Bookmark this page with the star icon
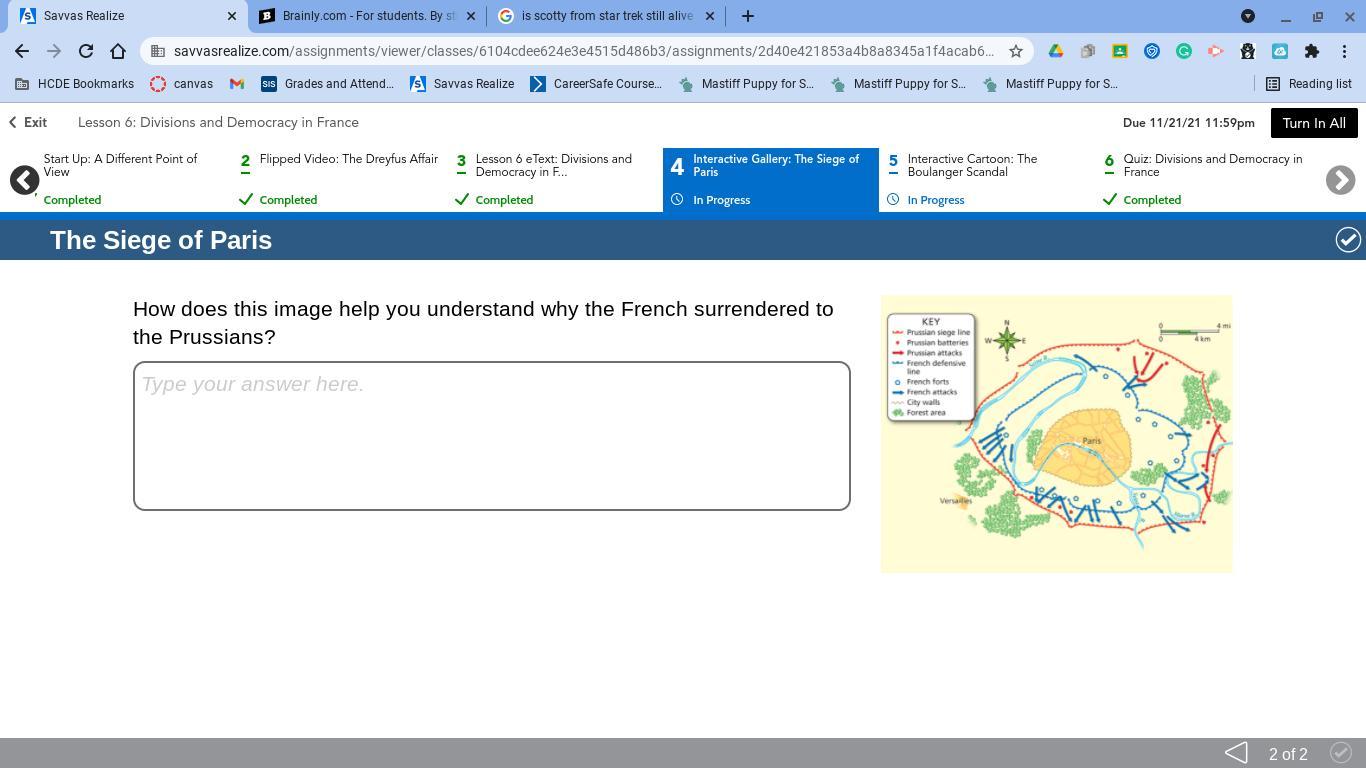The image size is (1366, 768). coord(1016,51)
